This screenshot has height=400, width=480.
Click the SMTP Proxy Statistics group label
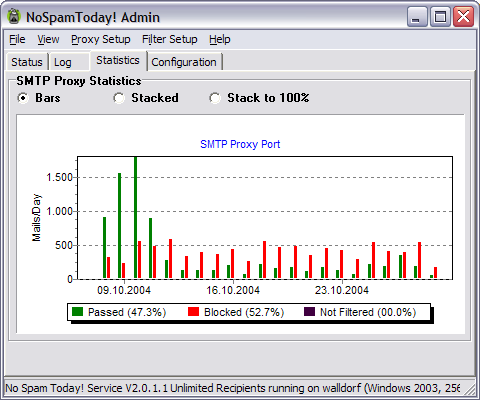pyautogui.click(x=79, y=81)
